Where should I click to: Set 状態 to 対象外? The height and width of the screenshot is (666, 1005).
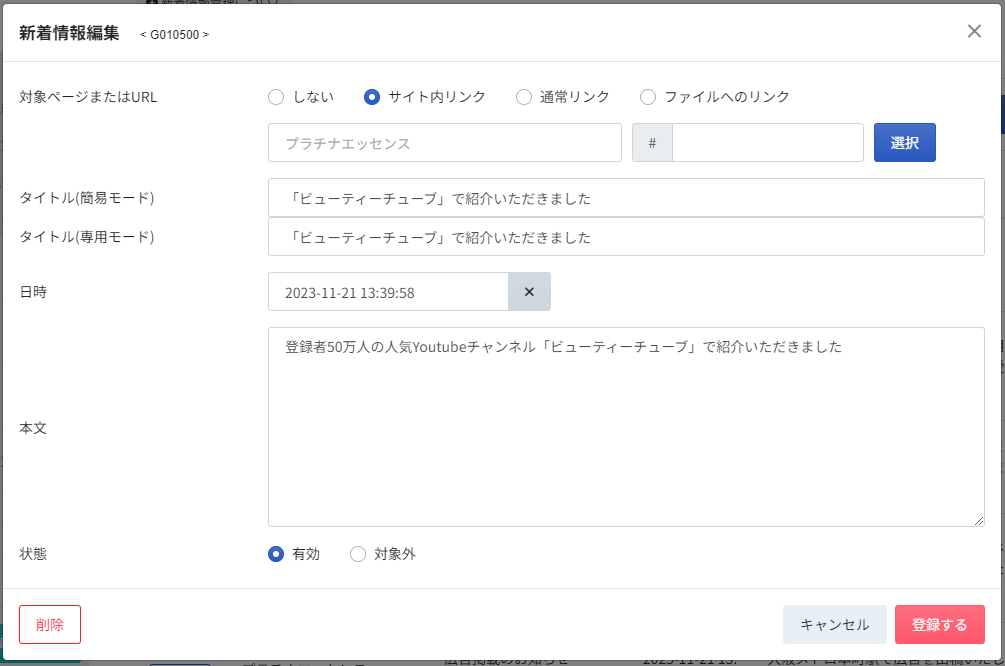tap(358, 554)
